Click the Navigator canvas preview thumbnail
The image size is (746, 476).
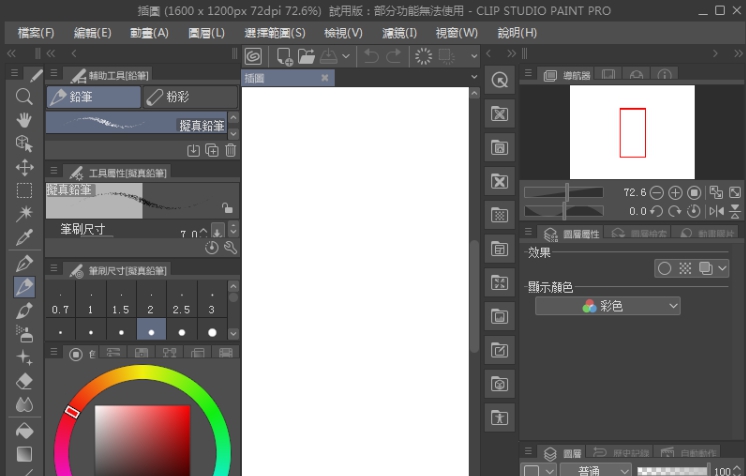coord(632,132)
